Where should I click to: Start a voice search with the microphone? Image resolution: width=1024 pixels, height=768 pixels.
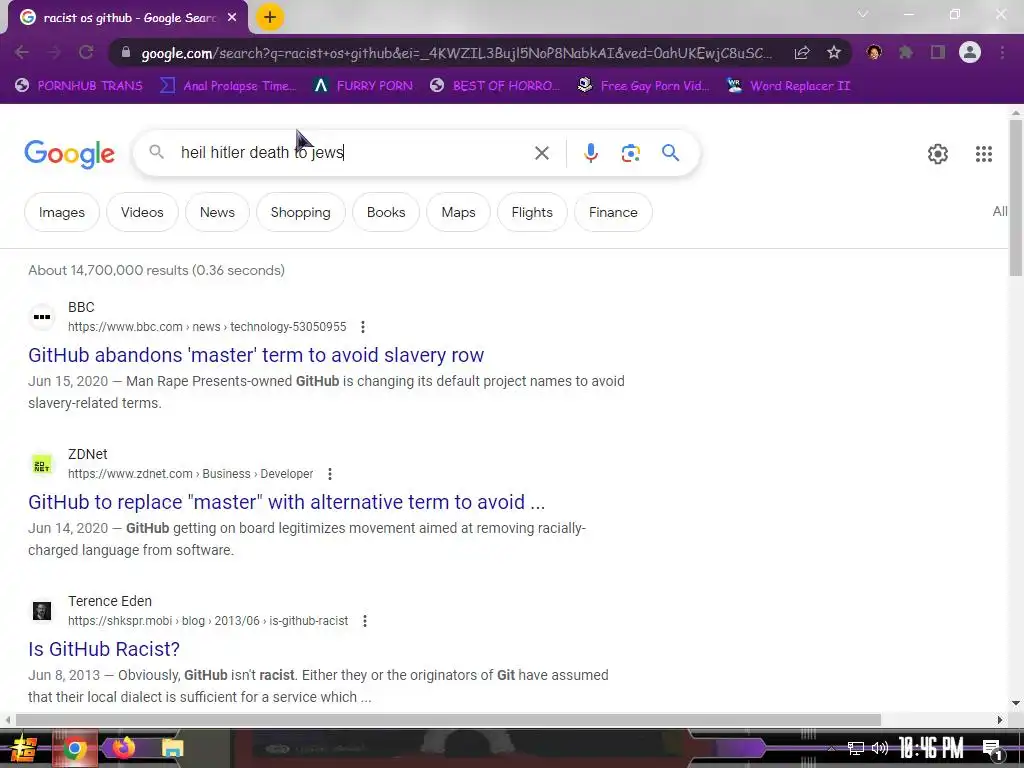[590, 153]
